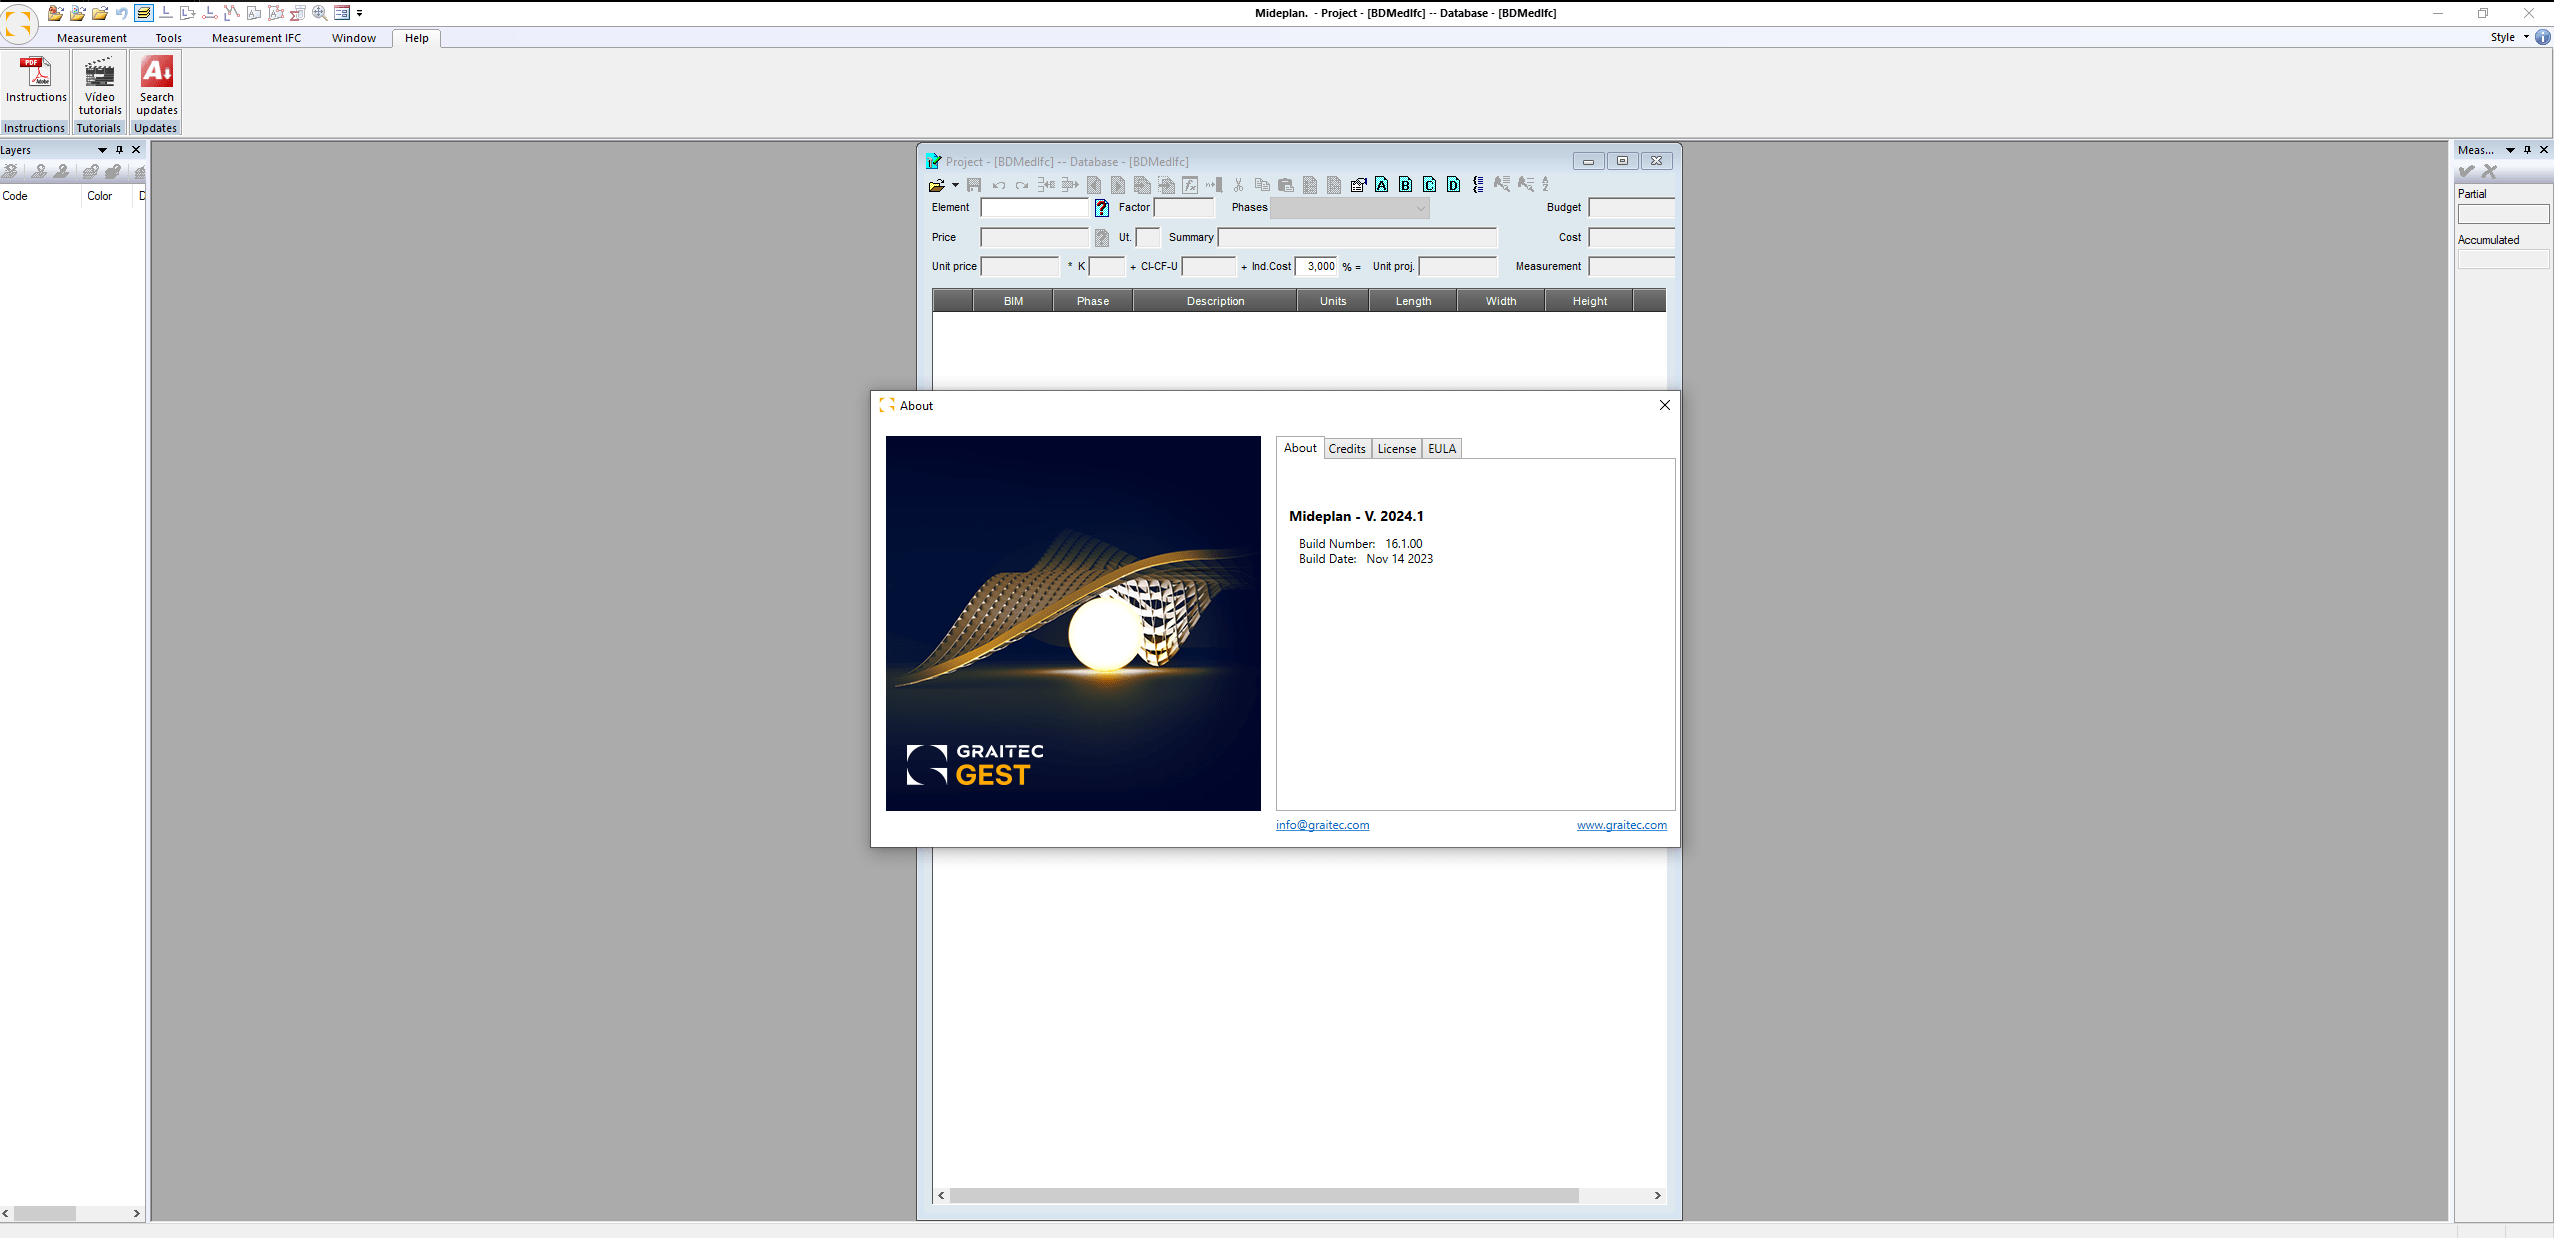Click the scissors cut icon in Project toolbar
Image resolution: width=2554 pixels, height=1238 pixels.
pos(1238,185)
